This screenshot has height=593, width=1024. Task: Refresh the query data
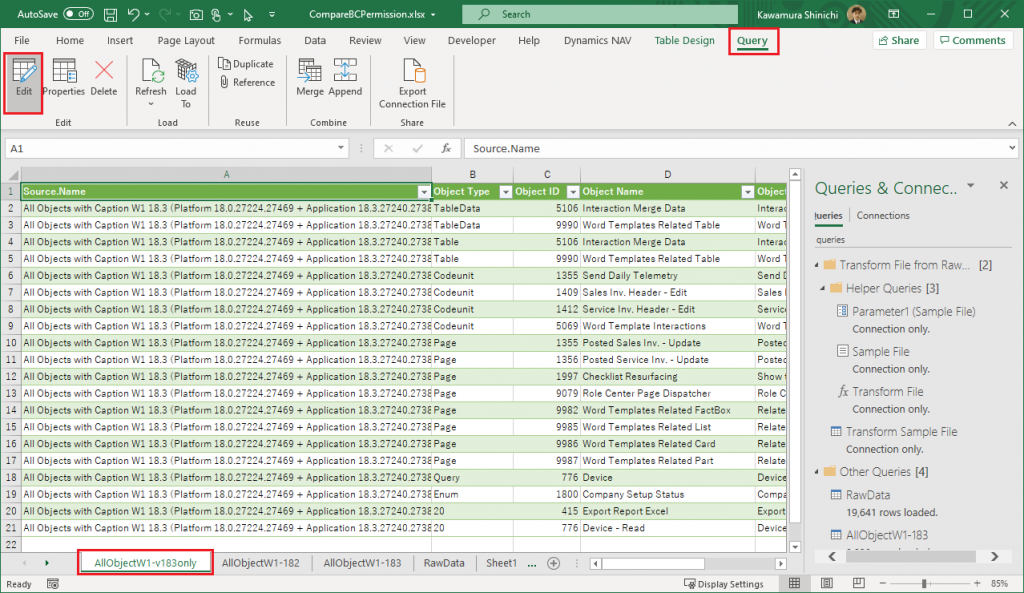[151, 82]
